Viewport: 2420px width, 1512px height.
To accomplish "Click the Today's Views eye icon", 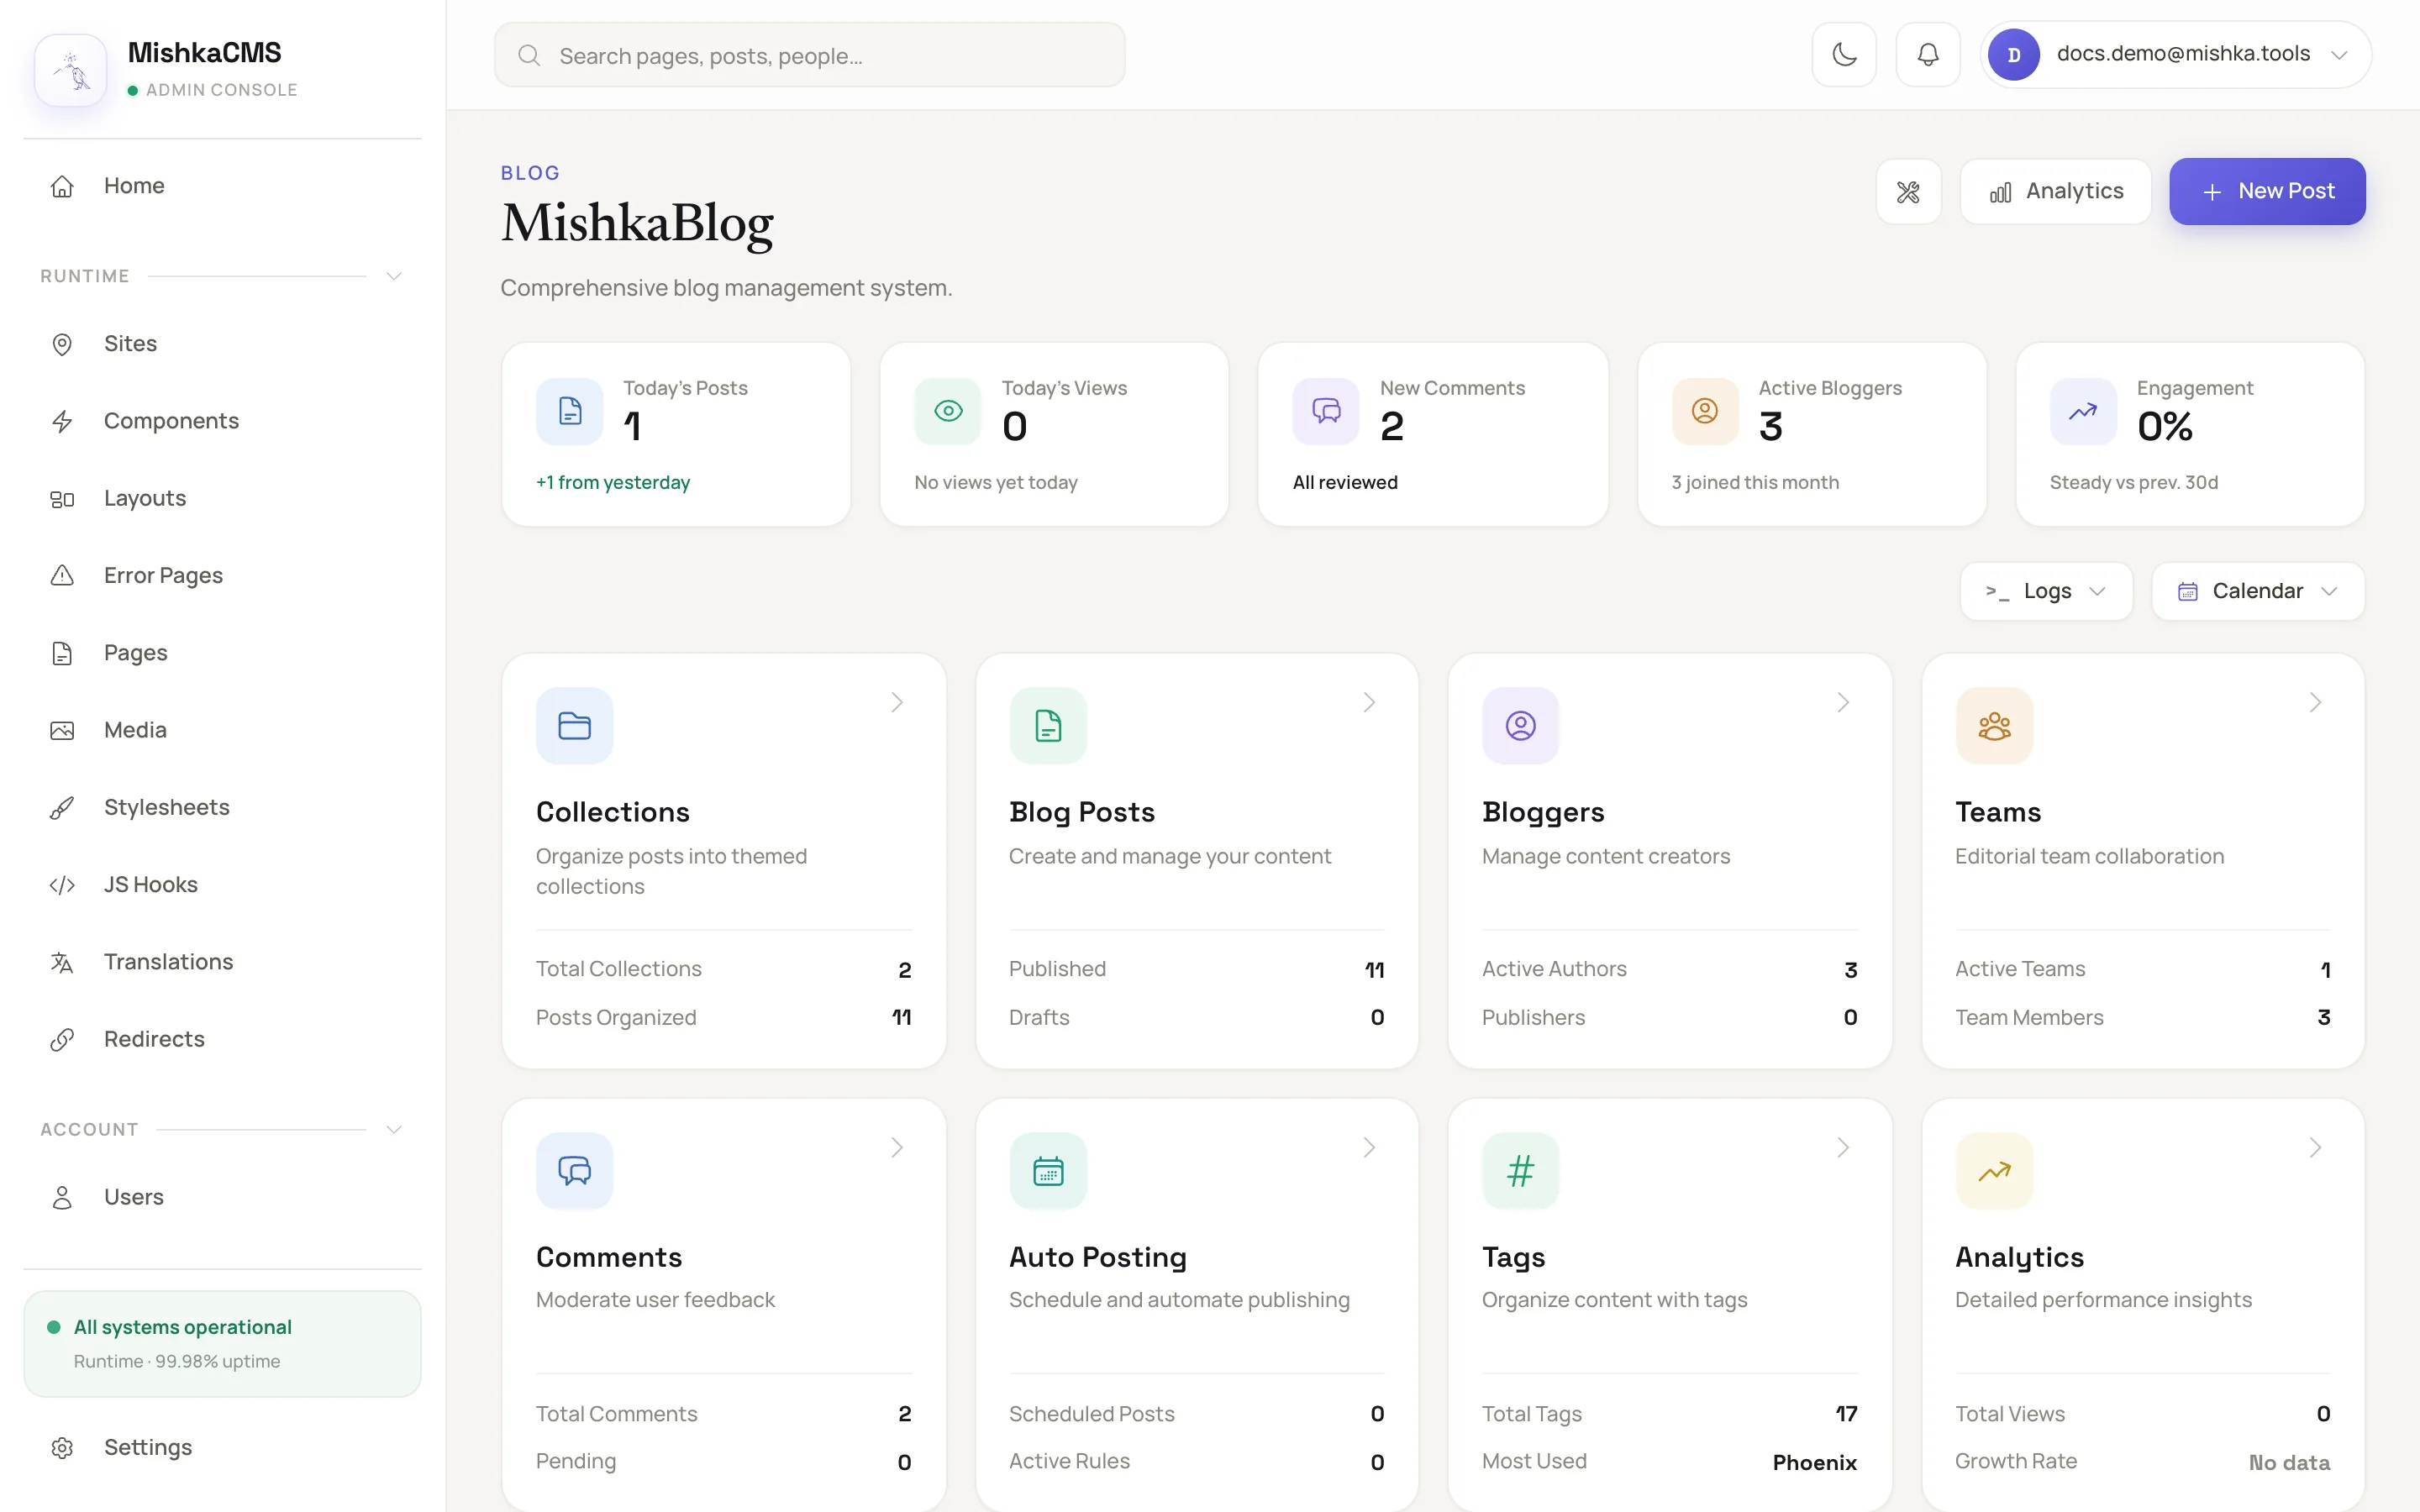I will click(x=948, y=411).
